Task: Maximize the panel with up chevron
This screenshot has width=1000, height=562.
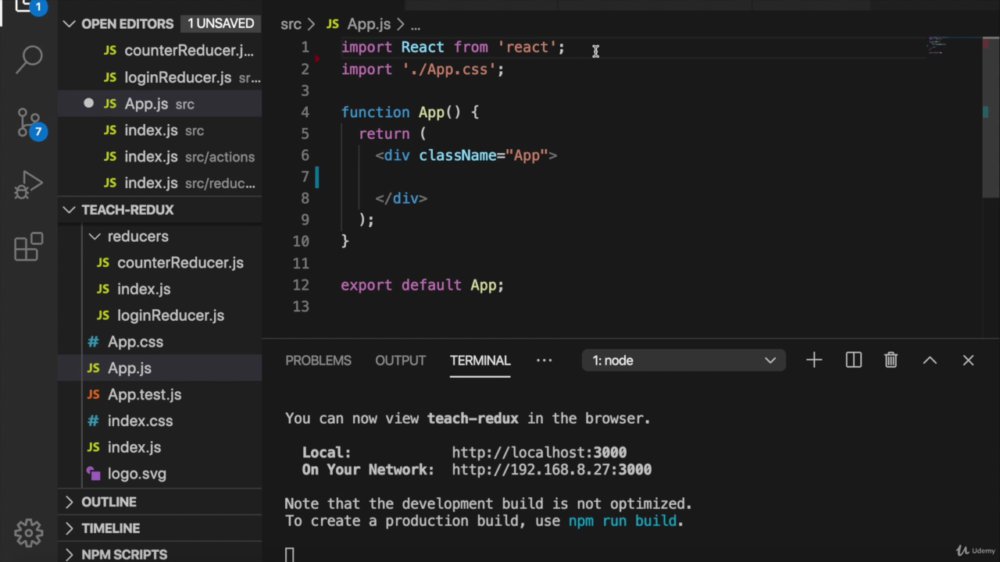Action: 930,360
